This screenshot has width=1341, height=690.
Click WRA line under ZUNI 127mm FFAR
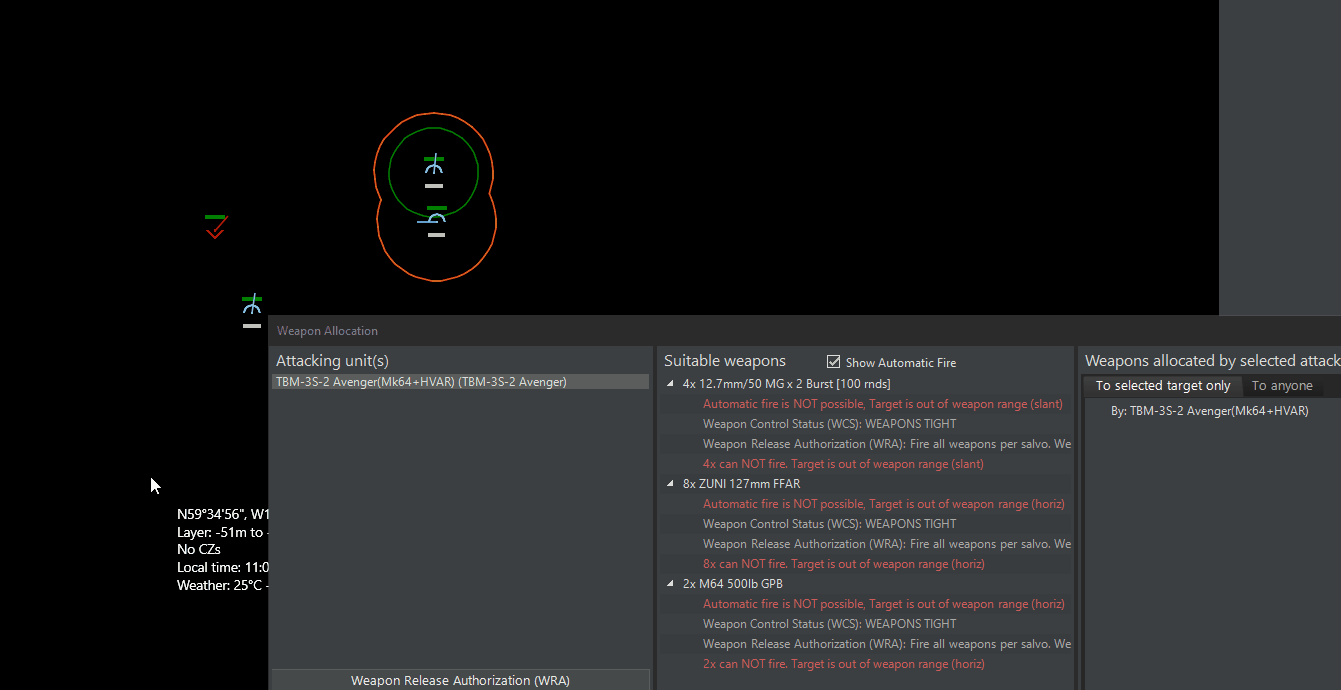[x=887, y=544]
